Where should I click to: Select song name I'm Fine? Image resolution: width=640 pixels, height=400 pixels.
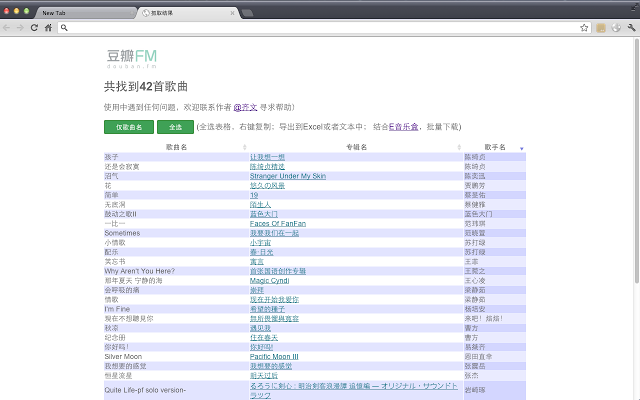coord(117,309)
